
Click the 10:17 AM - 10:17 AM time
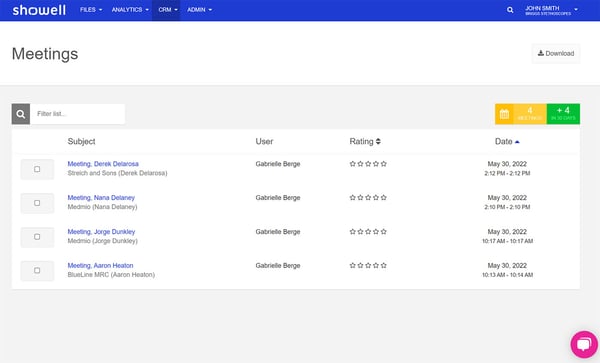[x=507, y=241]
